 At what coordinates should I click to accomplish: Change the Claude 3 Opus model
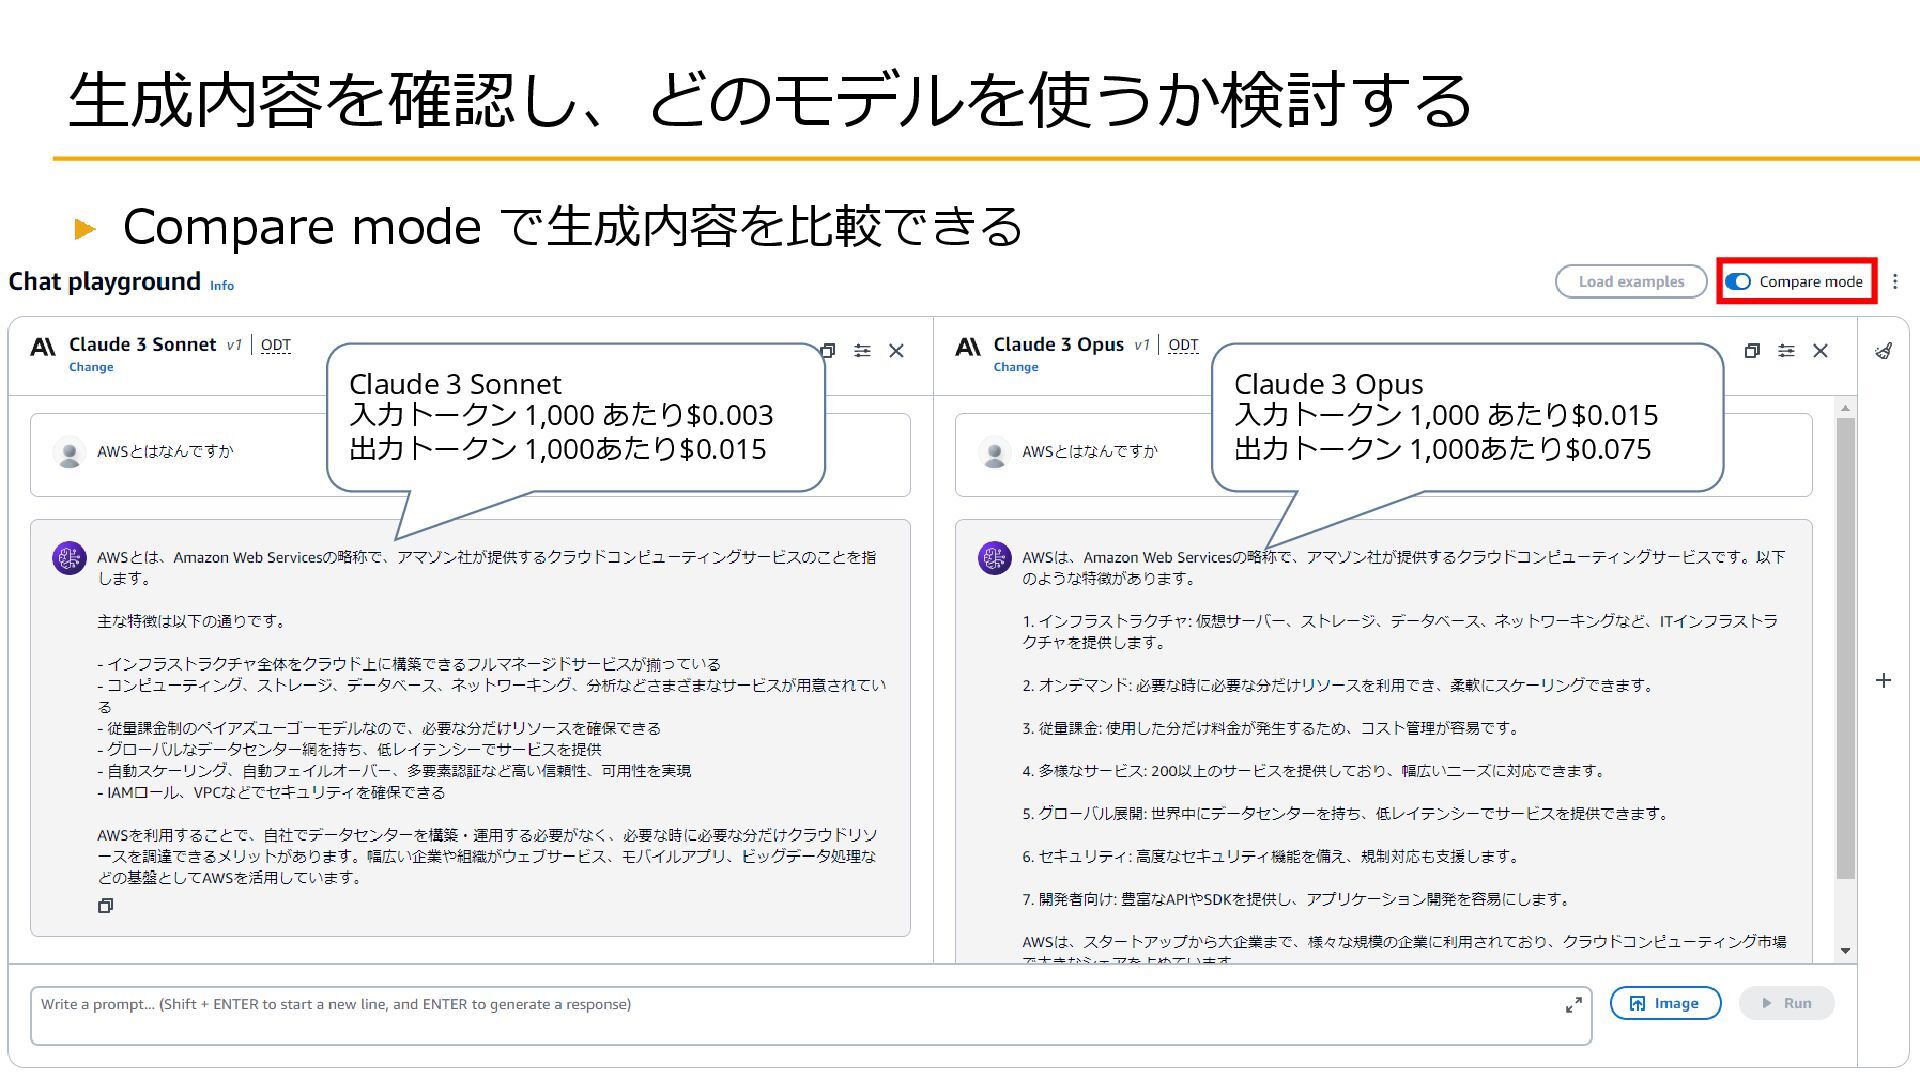(x=1015, y=367)
